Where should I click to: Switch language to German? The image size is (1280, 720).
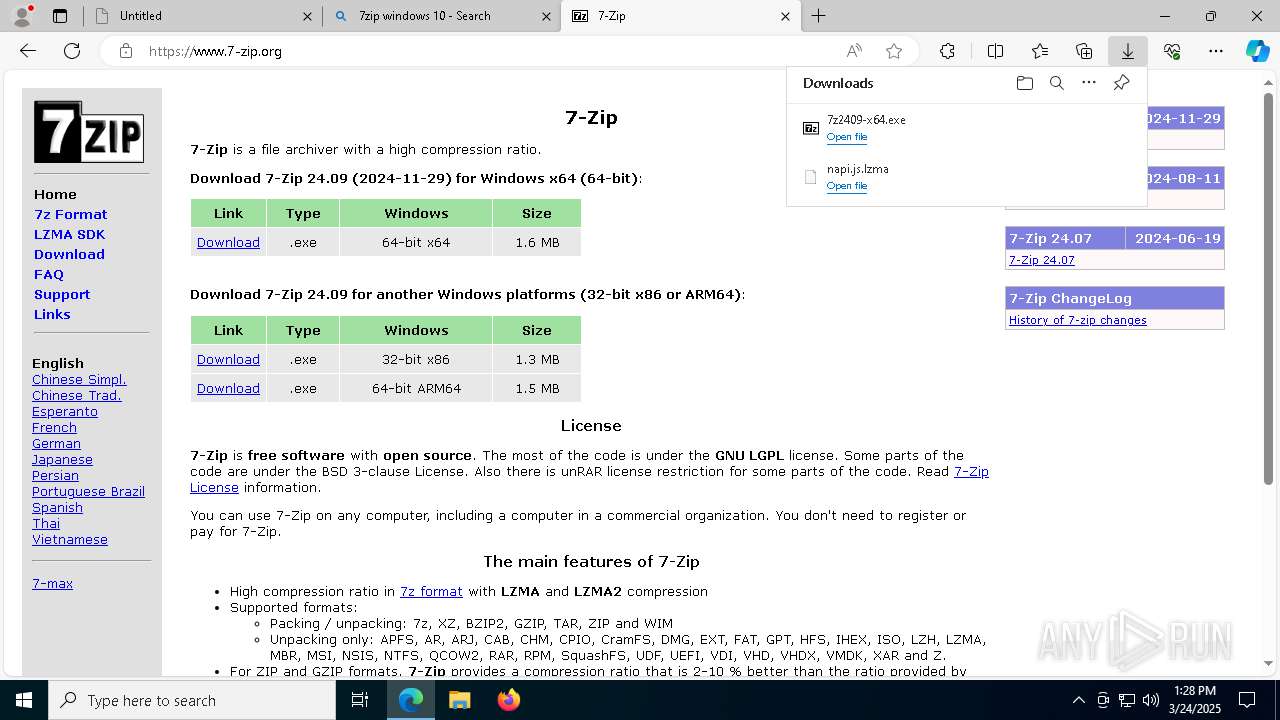click(x=56, y=443)
